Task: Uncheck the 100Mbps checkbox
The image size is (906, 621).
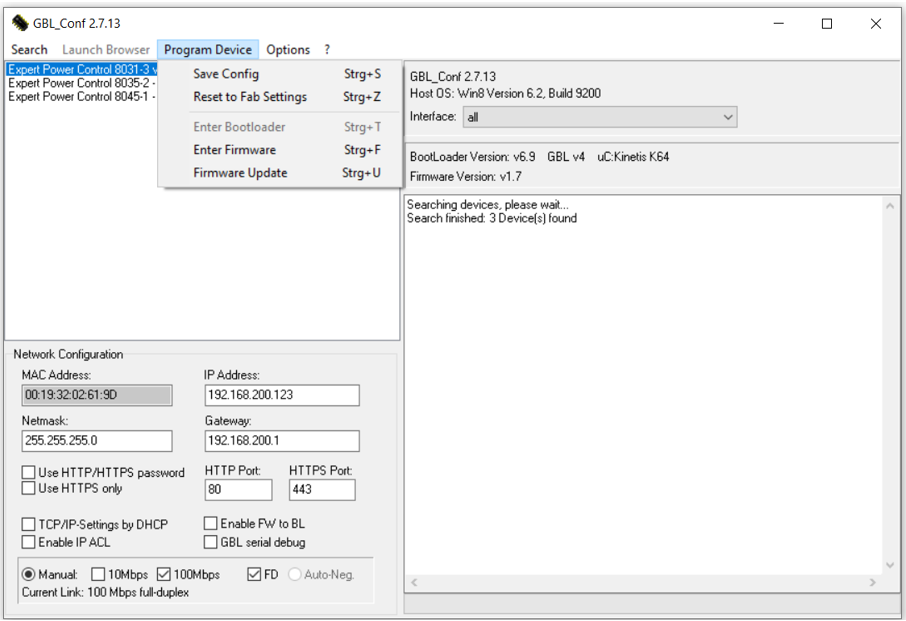Action: [x=164, y=575]
